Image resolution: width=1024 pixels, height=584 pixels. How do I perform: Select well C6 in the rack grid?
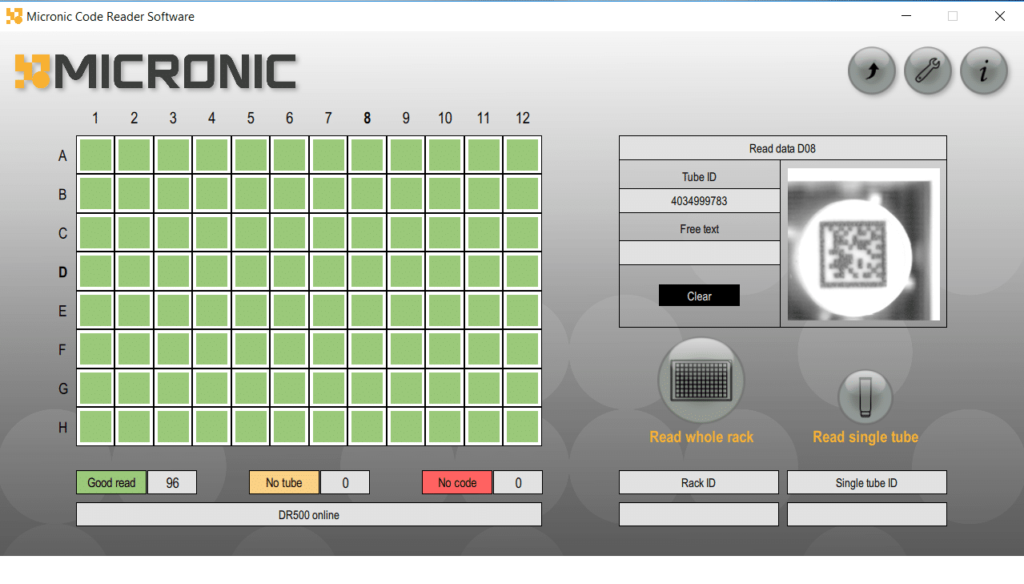[x=289, y=233]
